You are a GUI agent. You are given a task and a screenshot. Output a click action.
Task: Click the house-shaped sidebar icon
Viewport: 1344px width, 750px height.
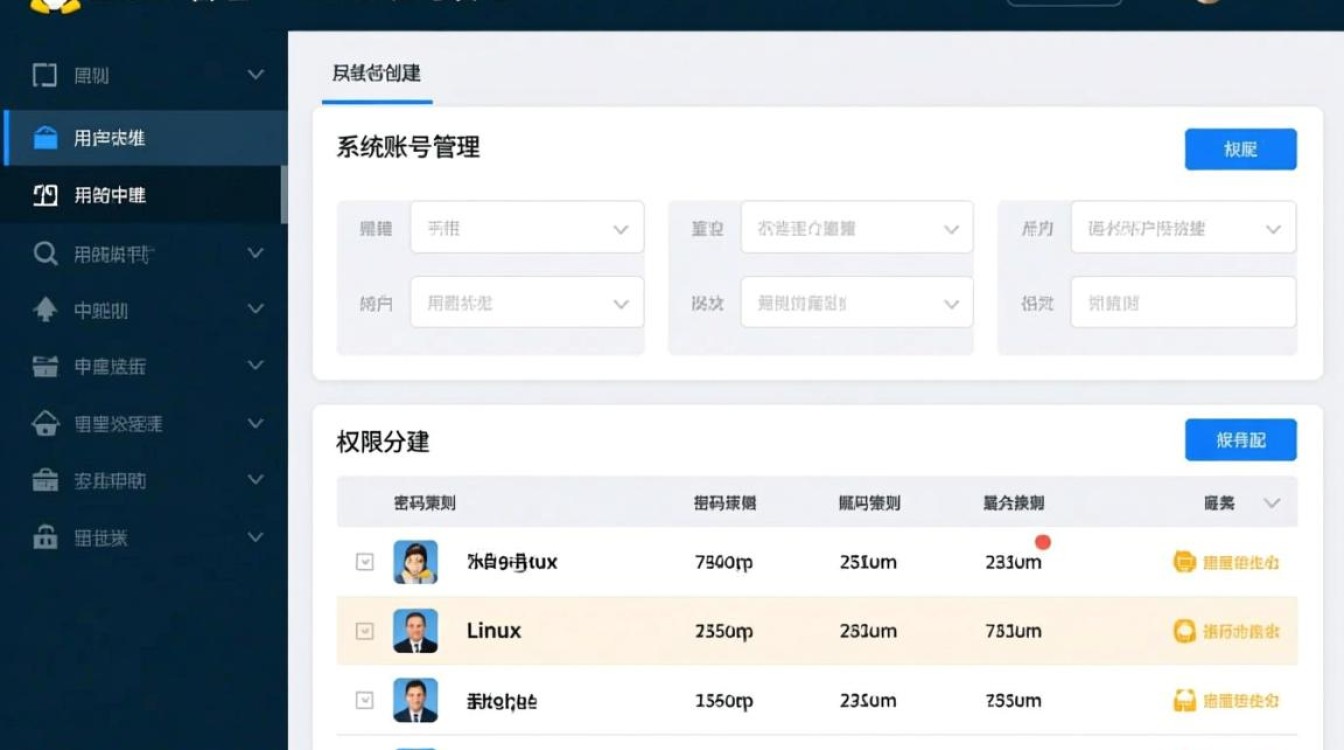point(45,423)
